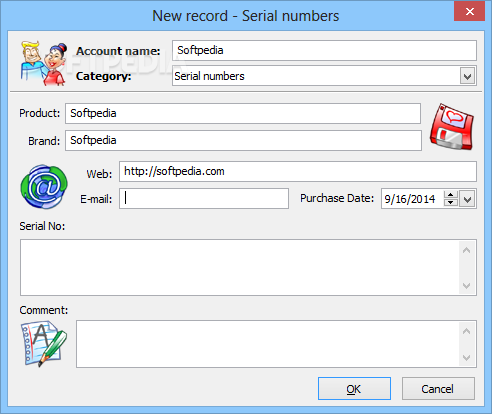Click the 'Comment:' label
The image size is (492, 414).
pyautogui.click(x=44, y=310)
